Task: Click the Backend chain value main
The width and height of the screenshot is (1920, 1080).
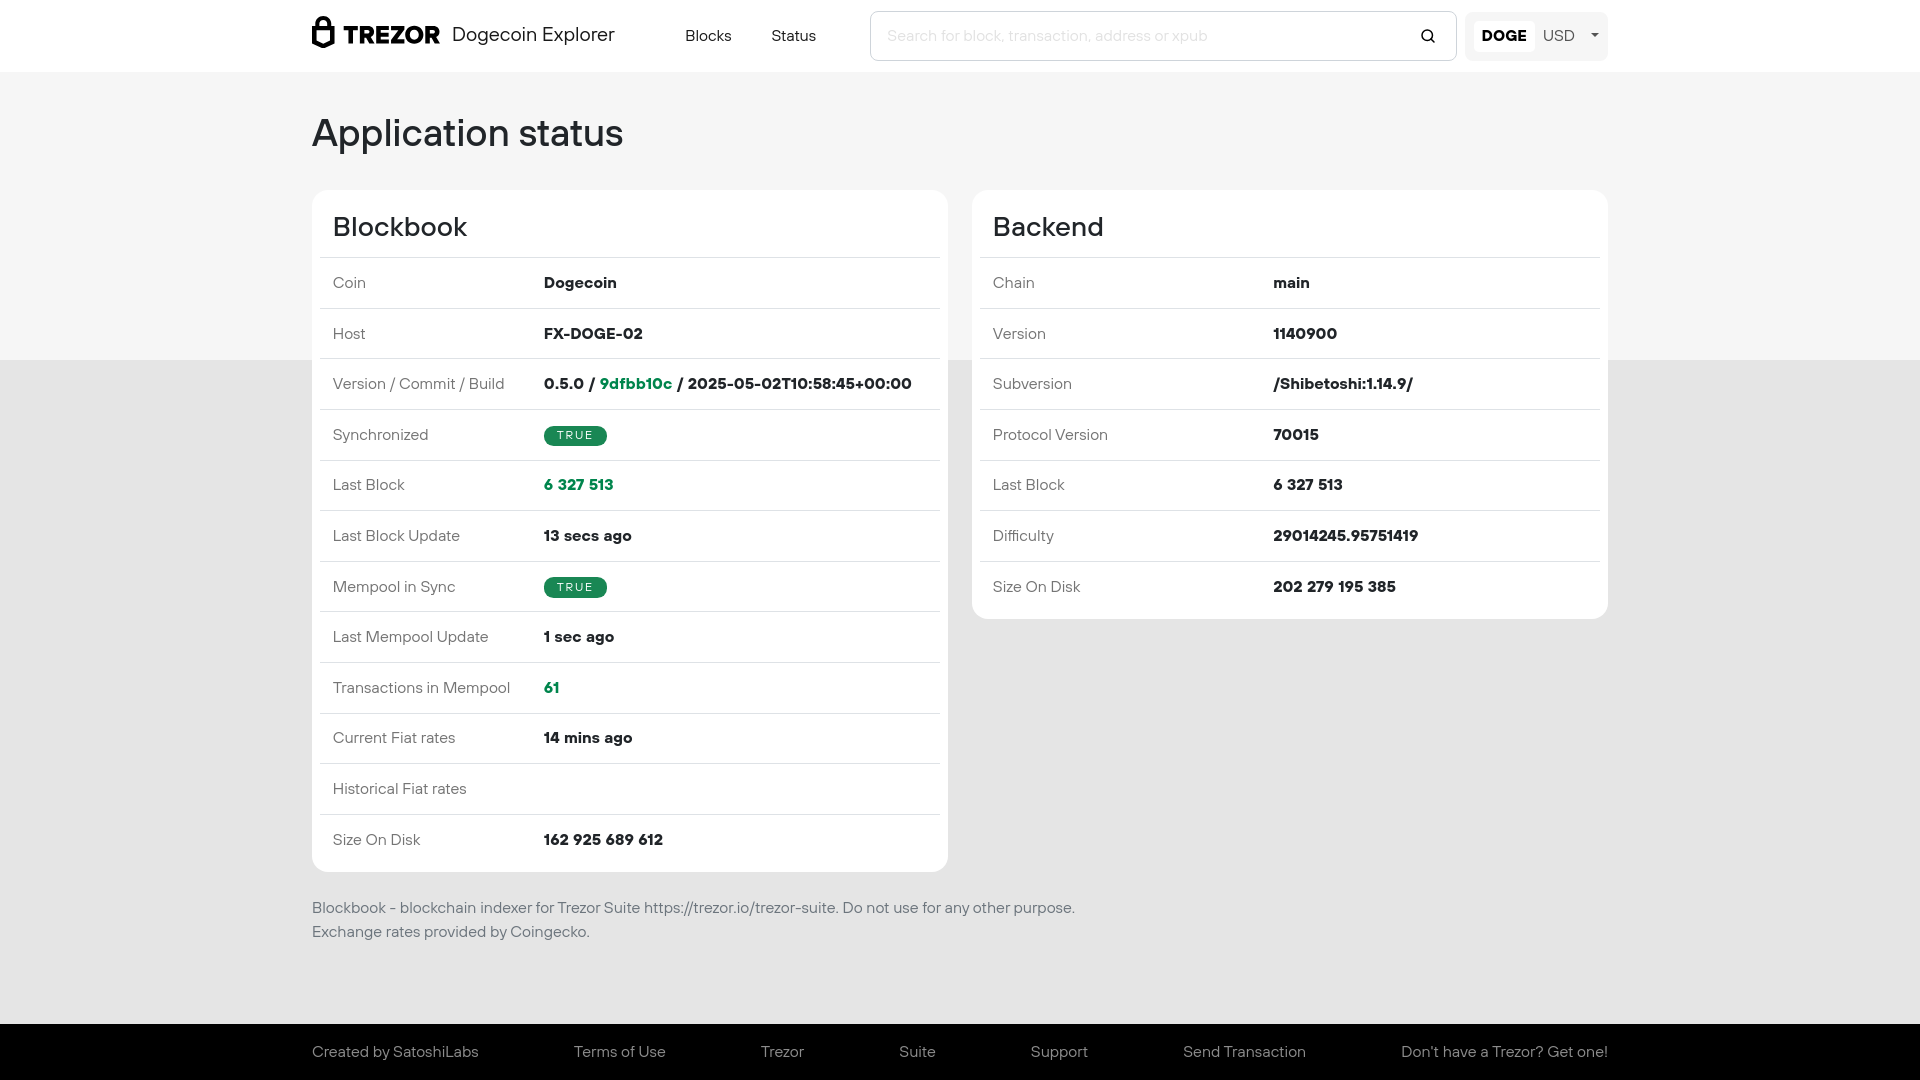Action: (1291, 283)
